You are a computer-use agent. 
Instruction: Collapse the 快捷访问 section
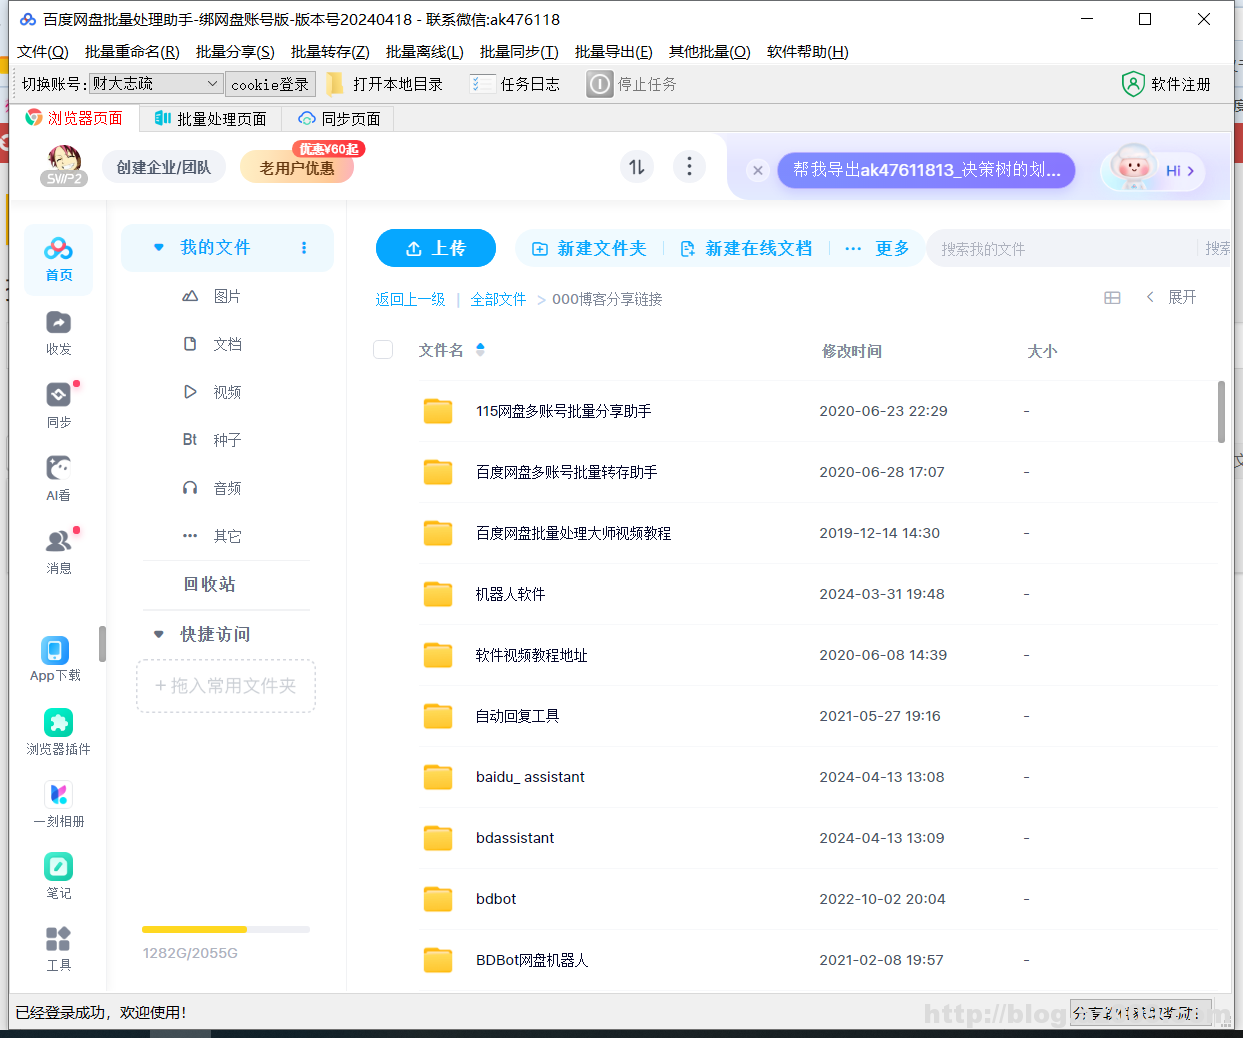pos(158,633)
